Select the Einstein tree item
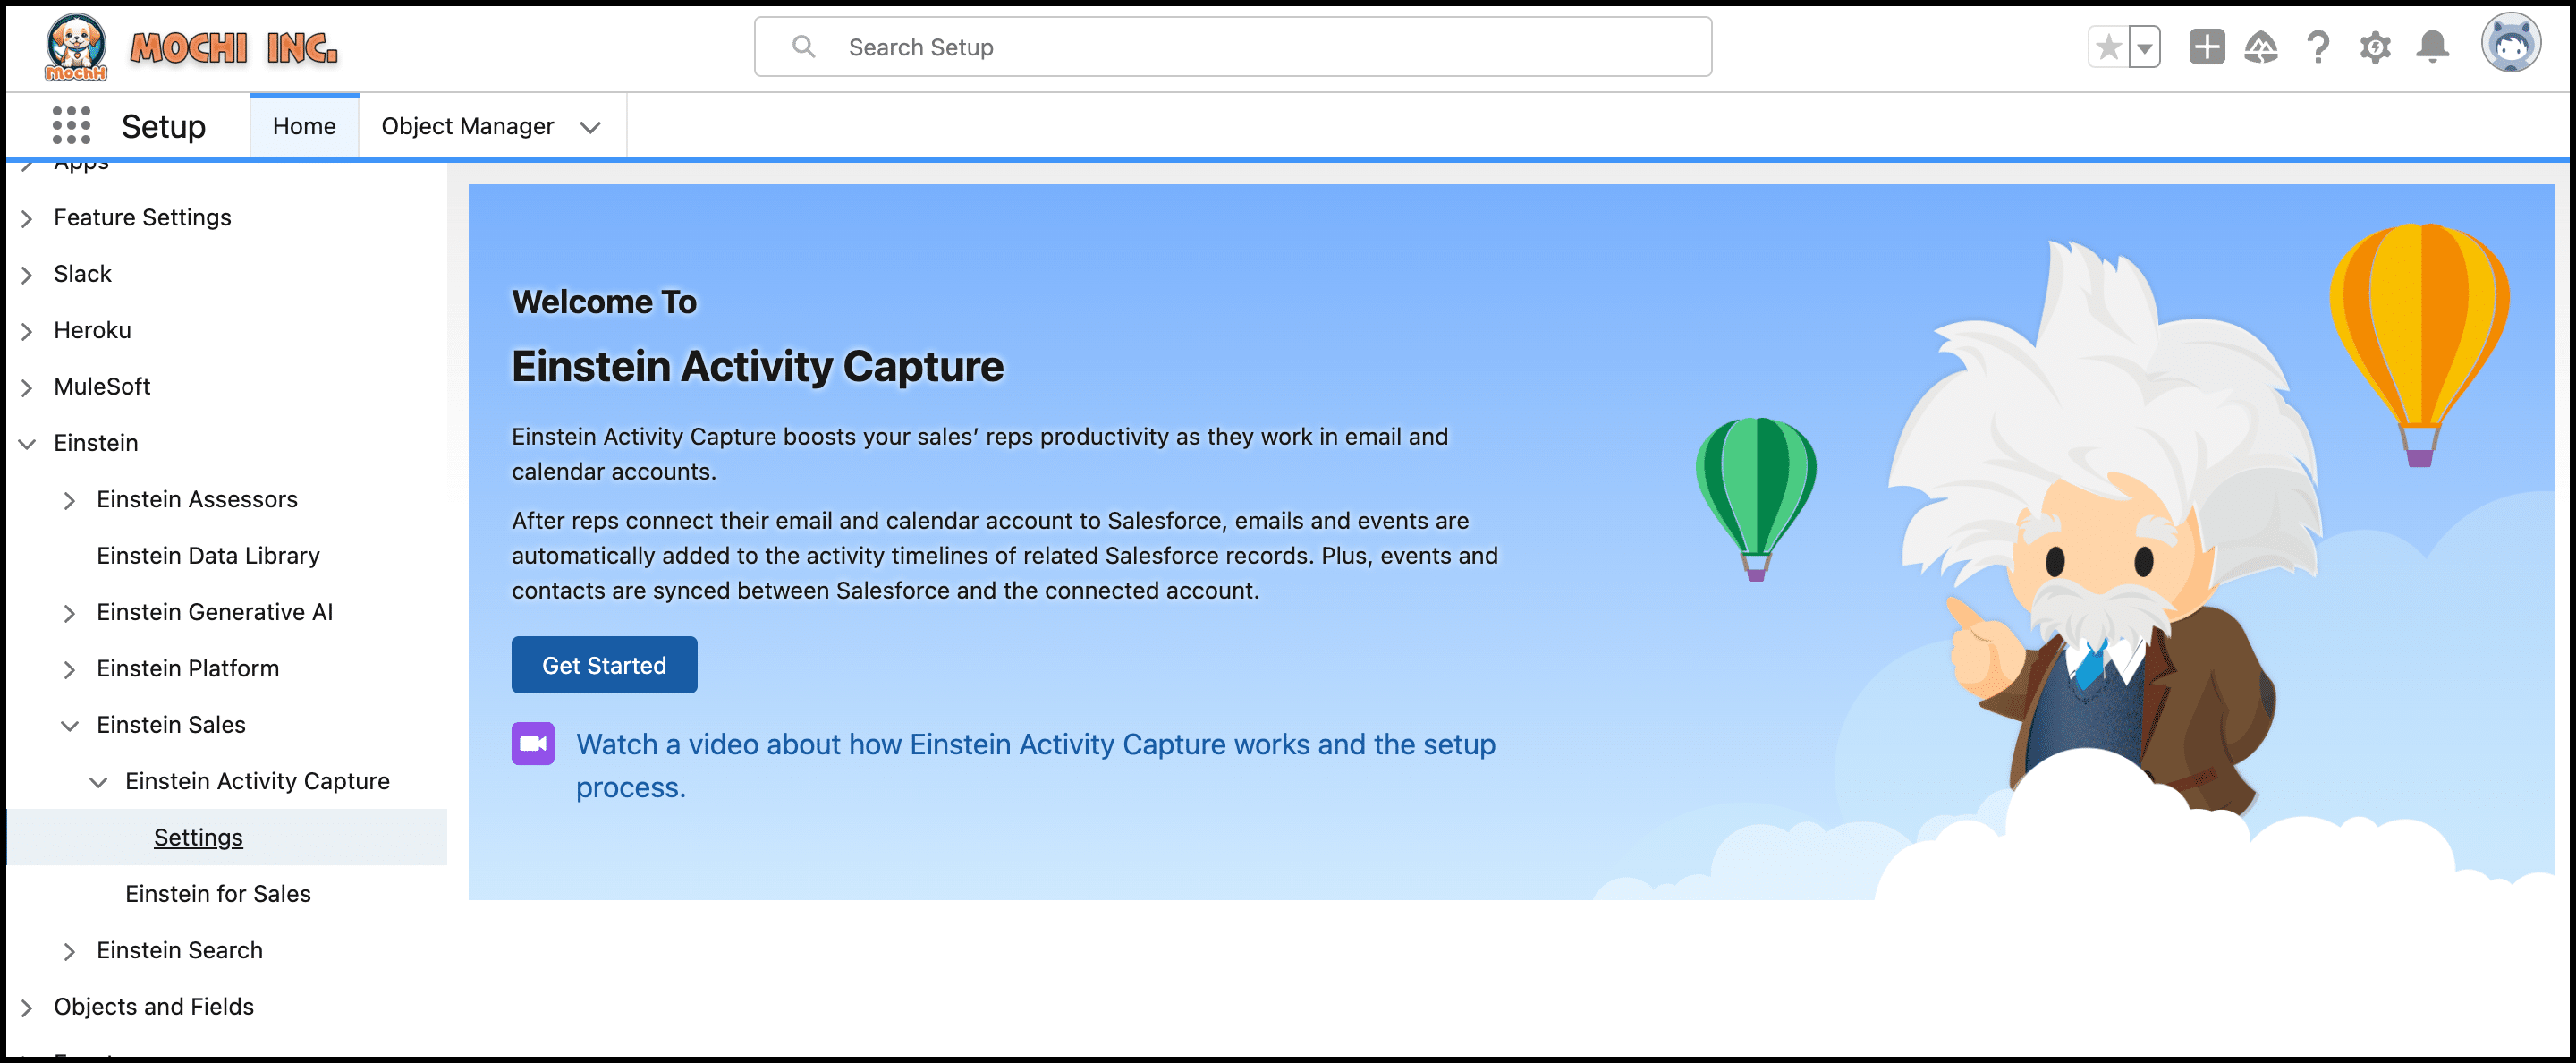This screenshot has height=1063, width=2576. (x=96, y=442)
